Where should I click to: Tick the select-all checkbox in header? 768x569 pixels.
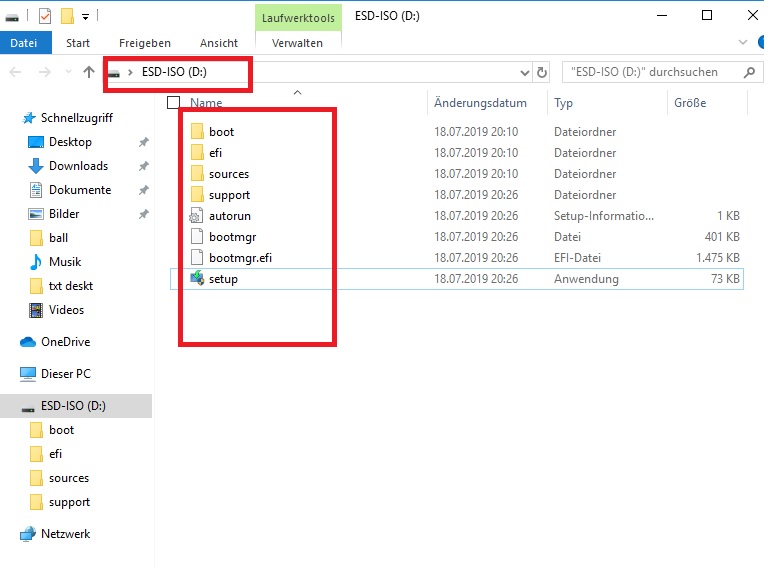click(x=173, y=102)
